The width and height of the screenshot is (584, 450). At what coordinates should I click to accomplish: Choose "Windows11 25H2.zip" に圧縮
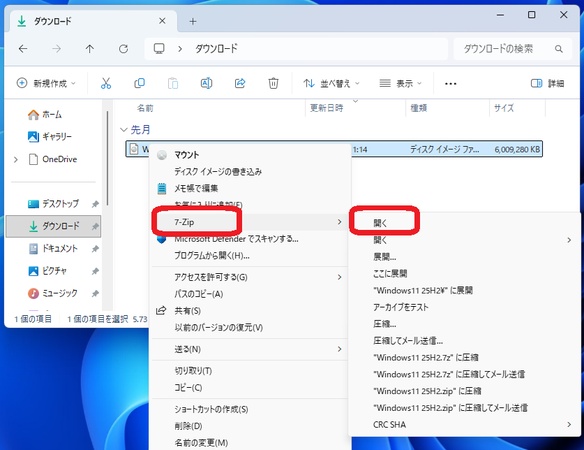pos(464,391)
